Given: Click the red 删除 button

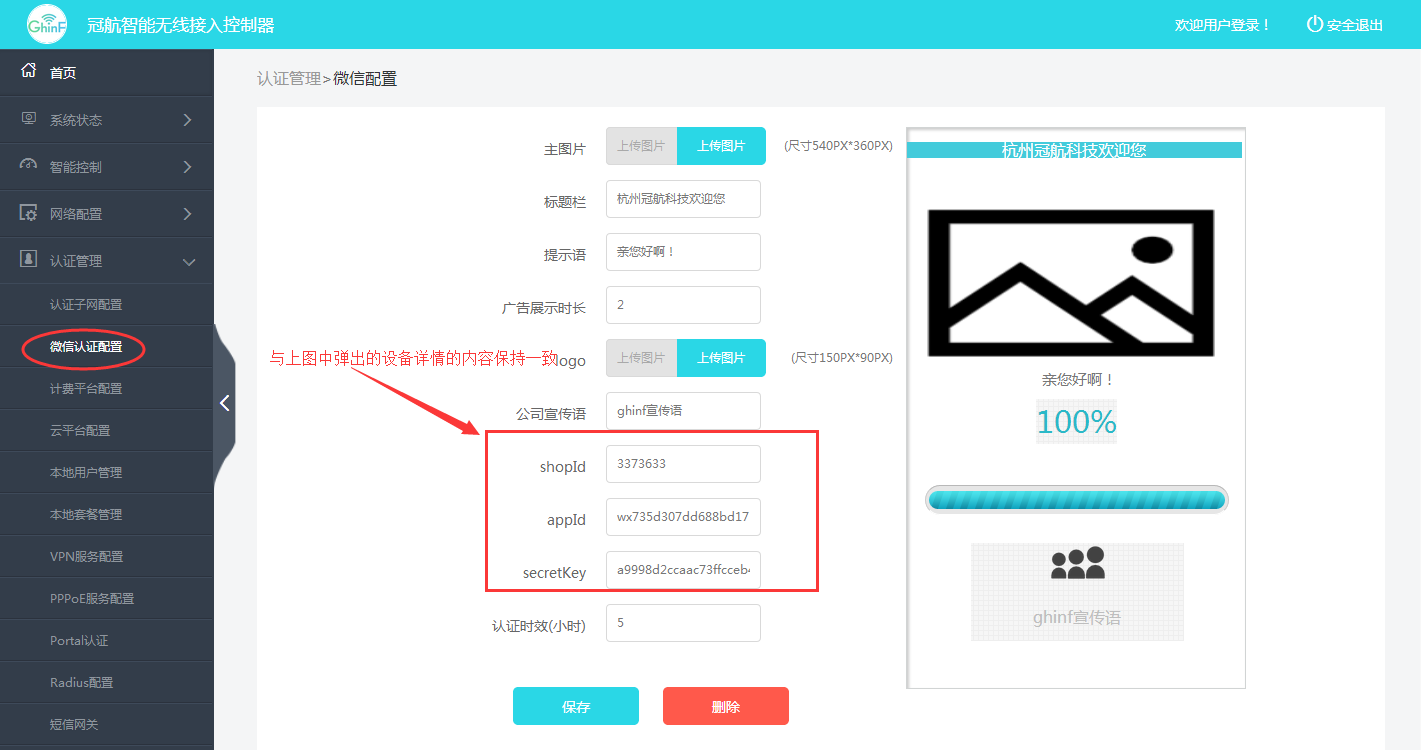Looking at the screenshot, I should point(726,706).
